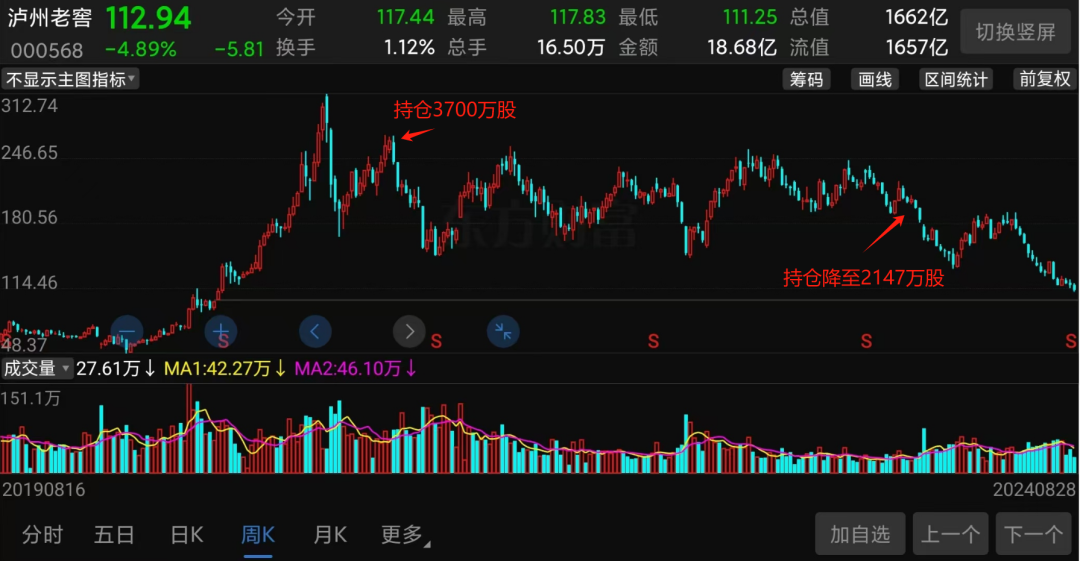
Task: Click the stock name 泸州老窖
Action: [50, 17]
